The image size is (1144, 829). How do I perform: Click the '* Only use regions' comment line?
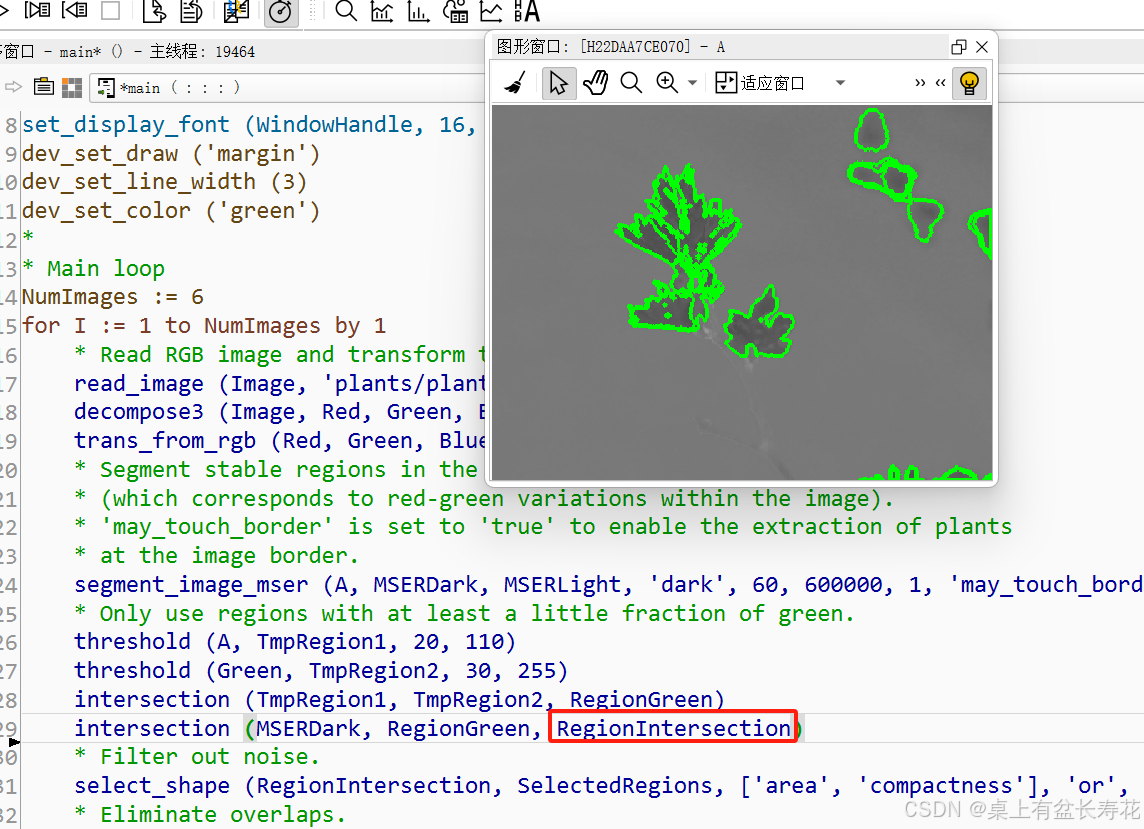[x=464, y=613]
